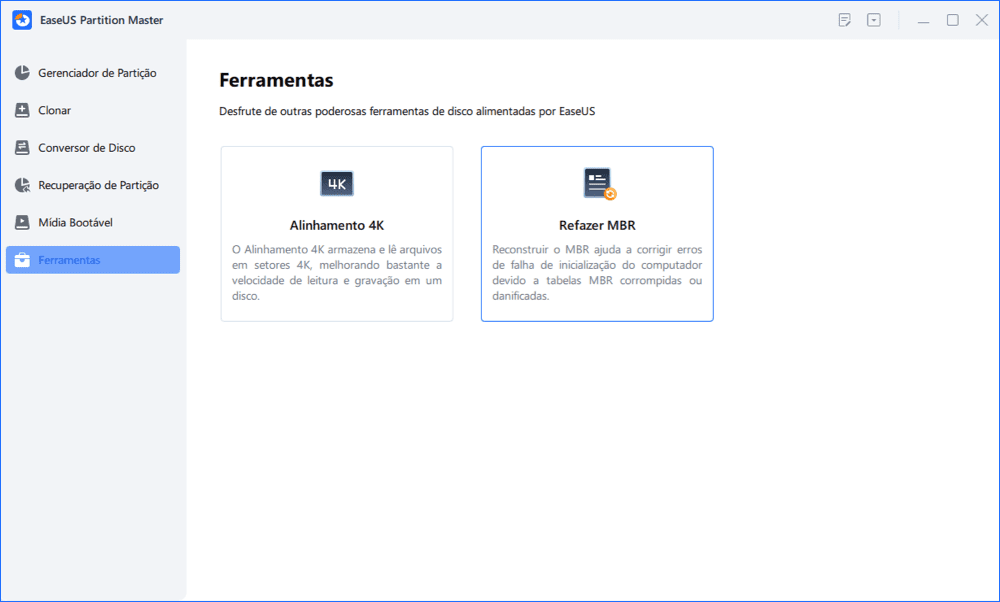
Task: Click the Alinhamento 4K description text
Action: 337,272
